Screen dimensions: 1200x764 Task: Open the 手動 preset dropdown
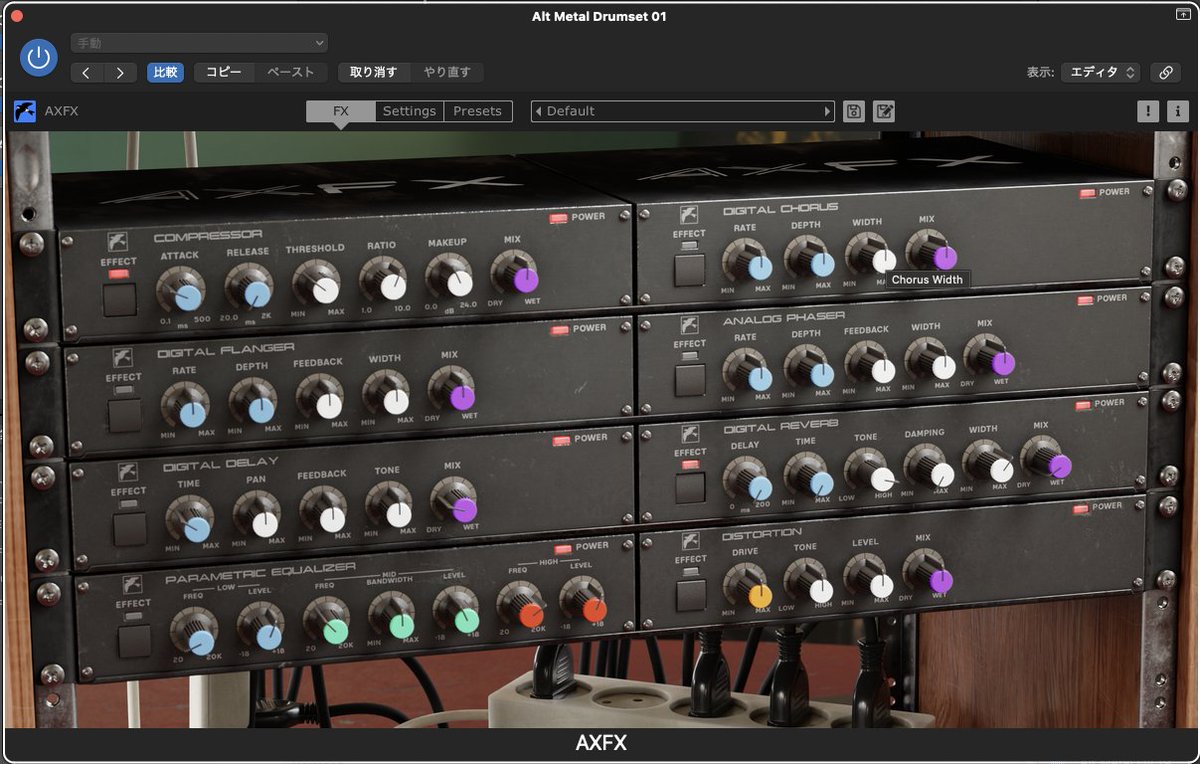pos(199,43)
